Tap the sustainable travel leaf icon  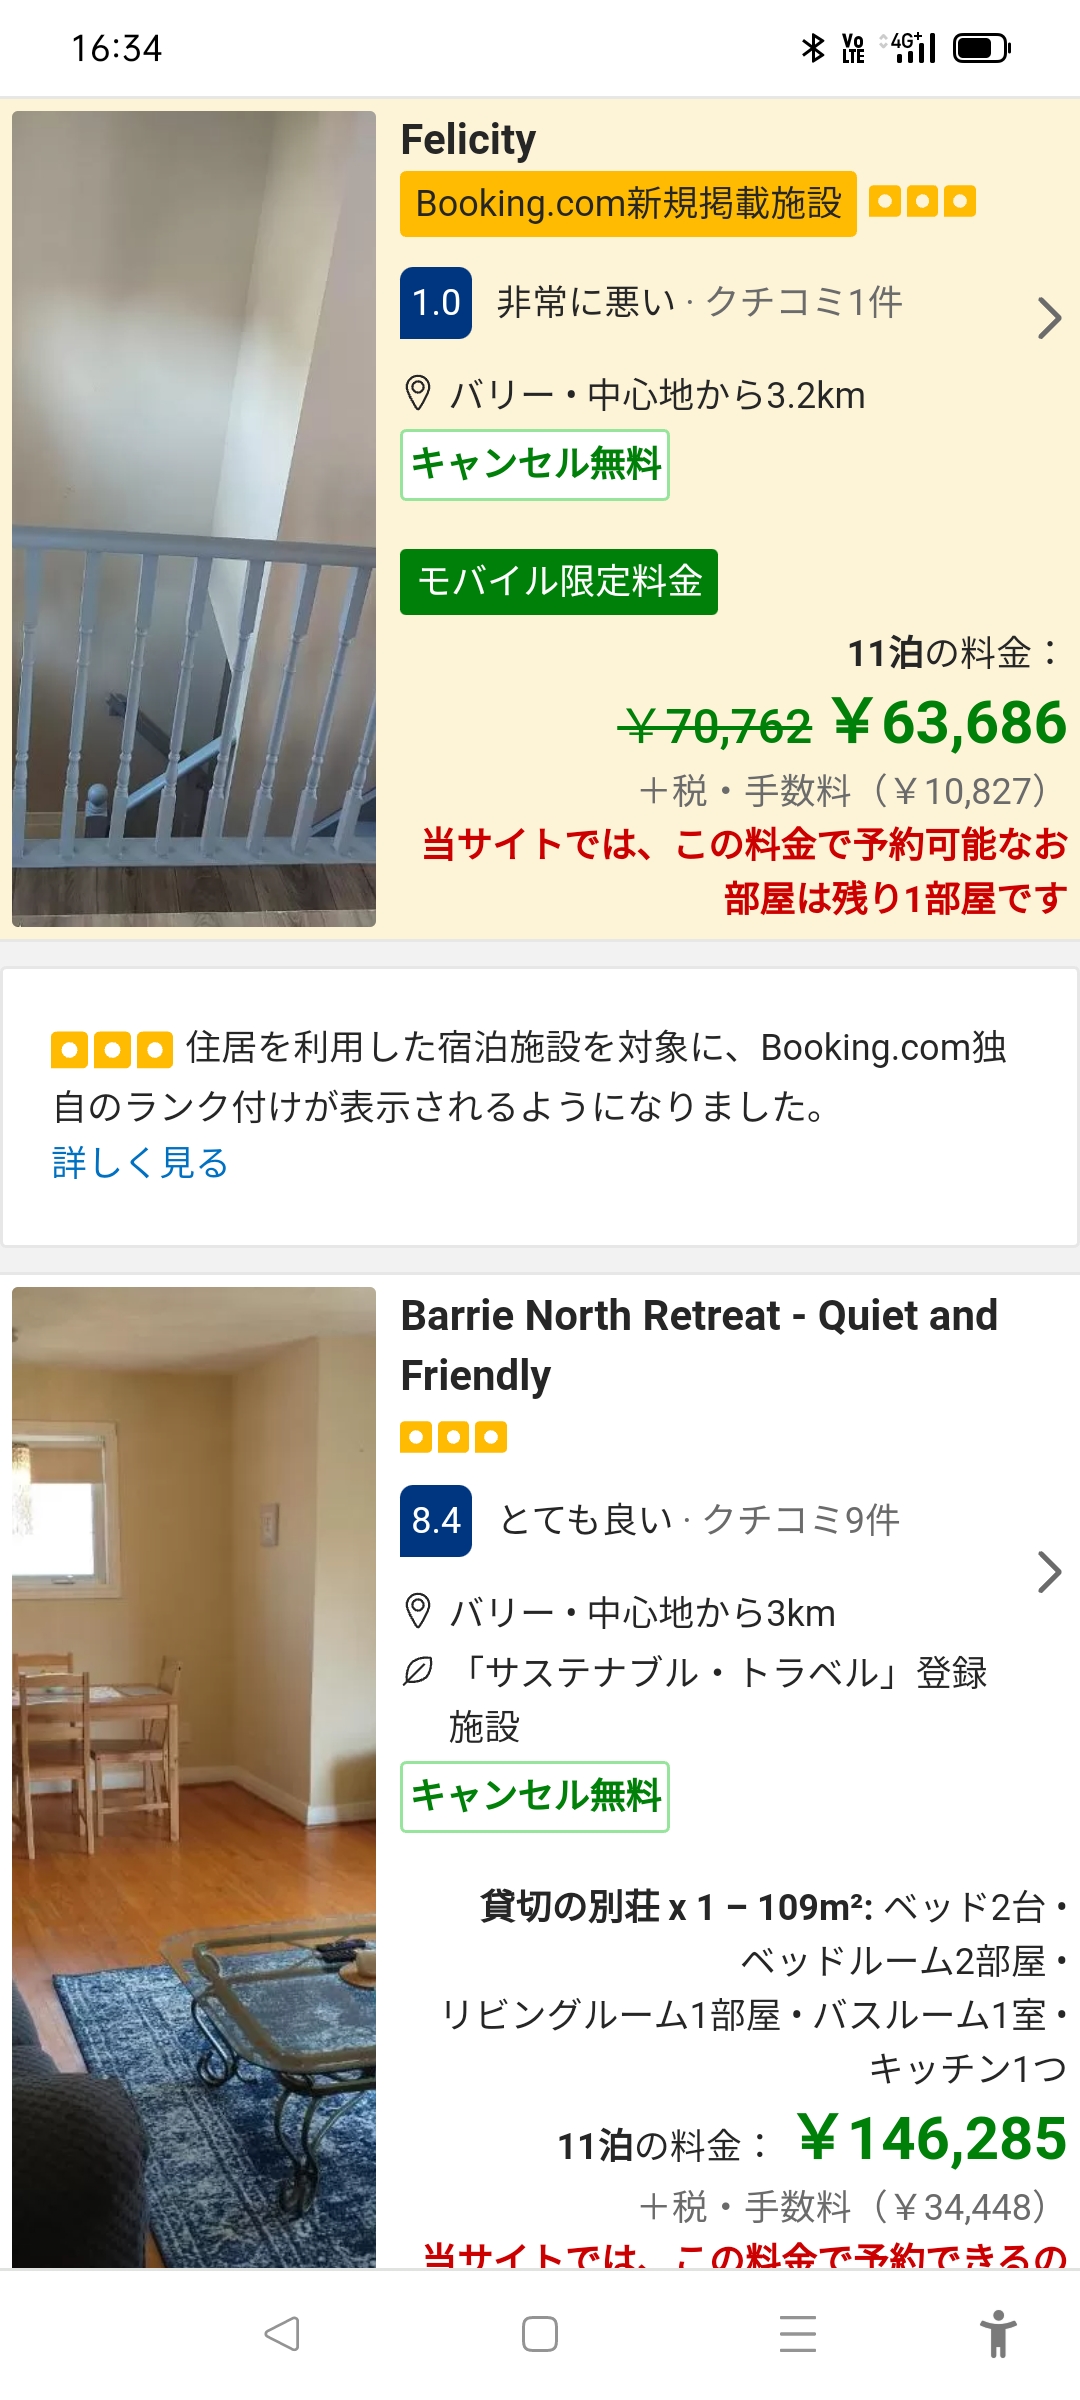417,1670
